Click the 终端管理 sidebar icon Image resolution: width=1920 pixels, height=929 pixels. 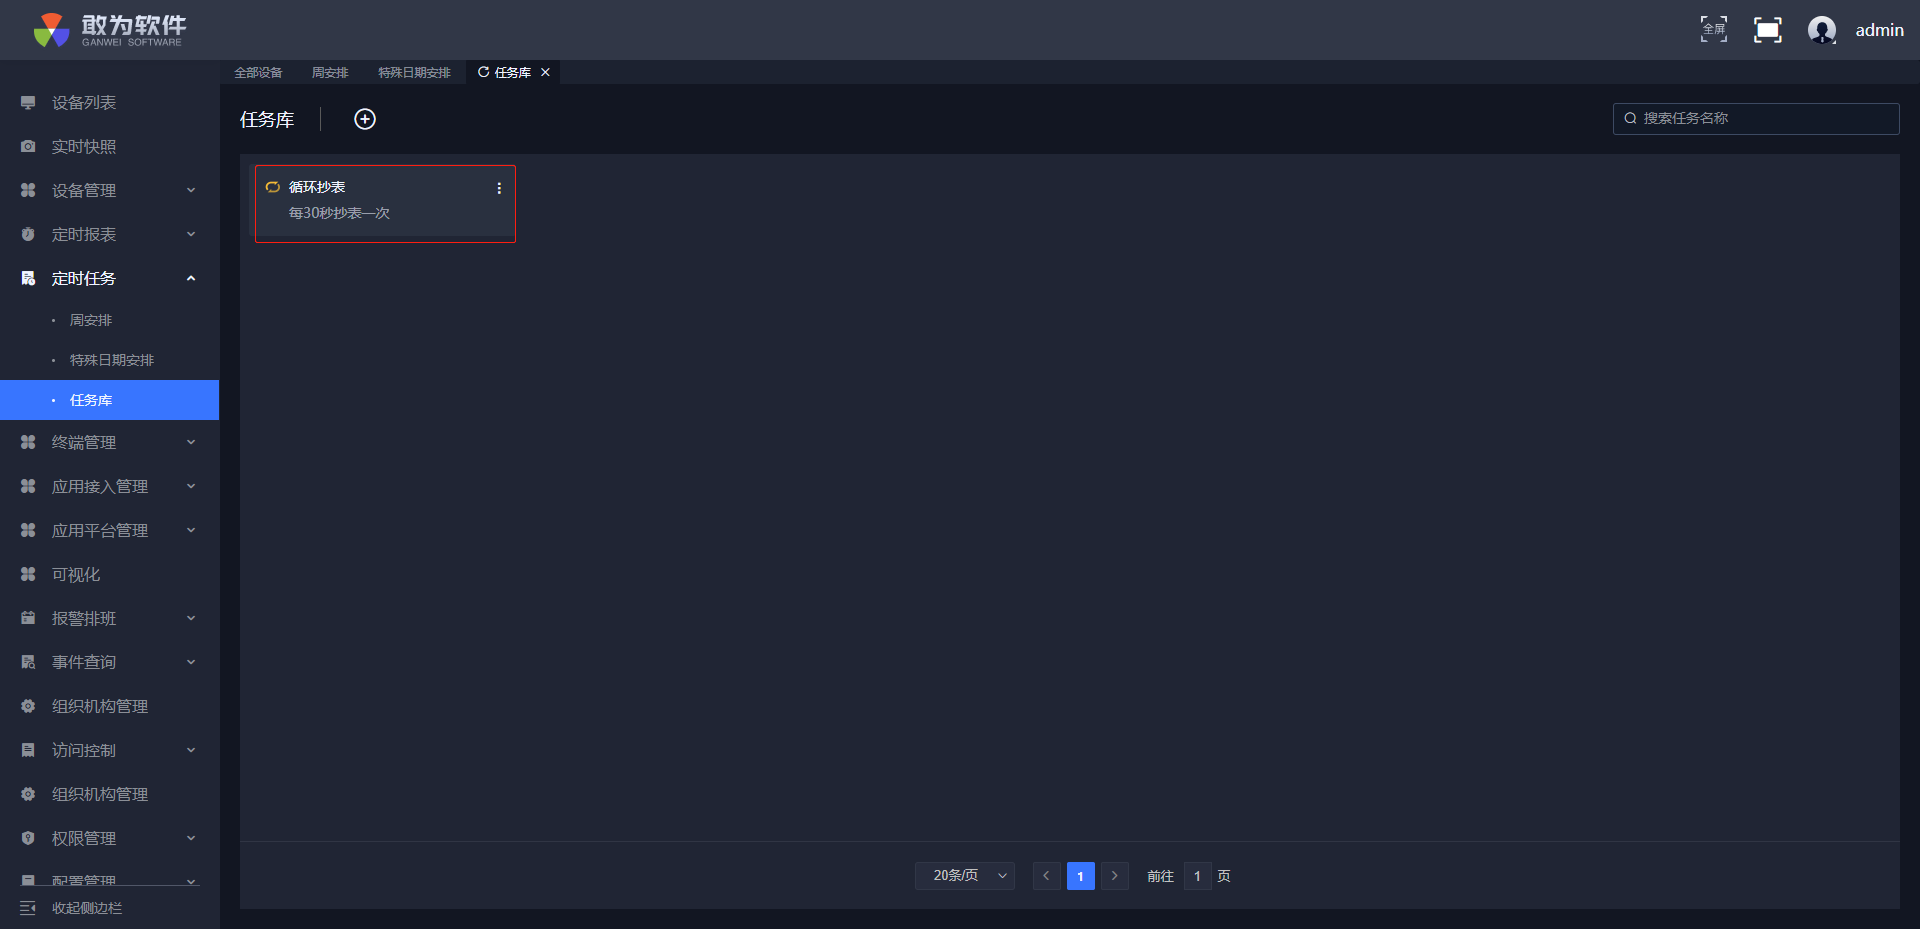coord(28,443)
